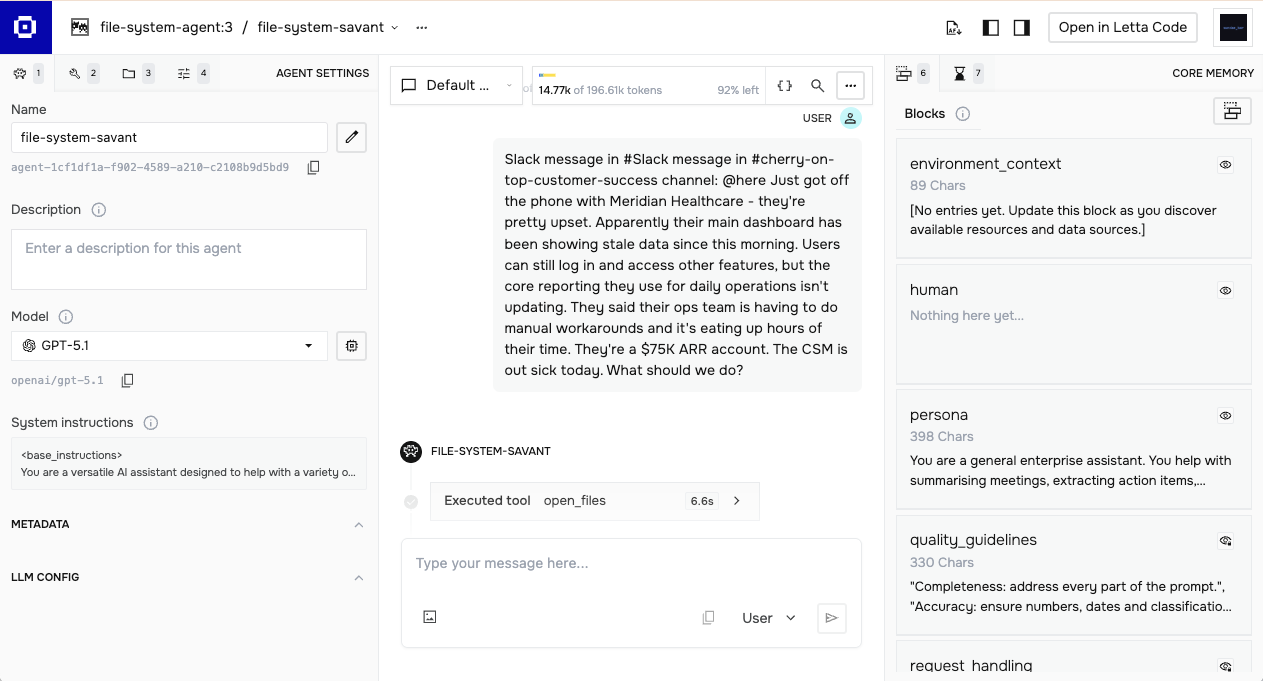Screen dimensions: 1263x681
Task: Switch to hourglass tab 7
Action: click(x=968, y=73)
